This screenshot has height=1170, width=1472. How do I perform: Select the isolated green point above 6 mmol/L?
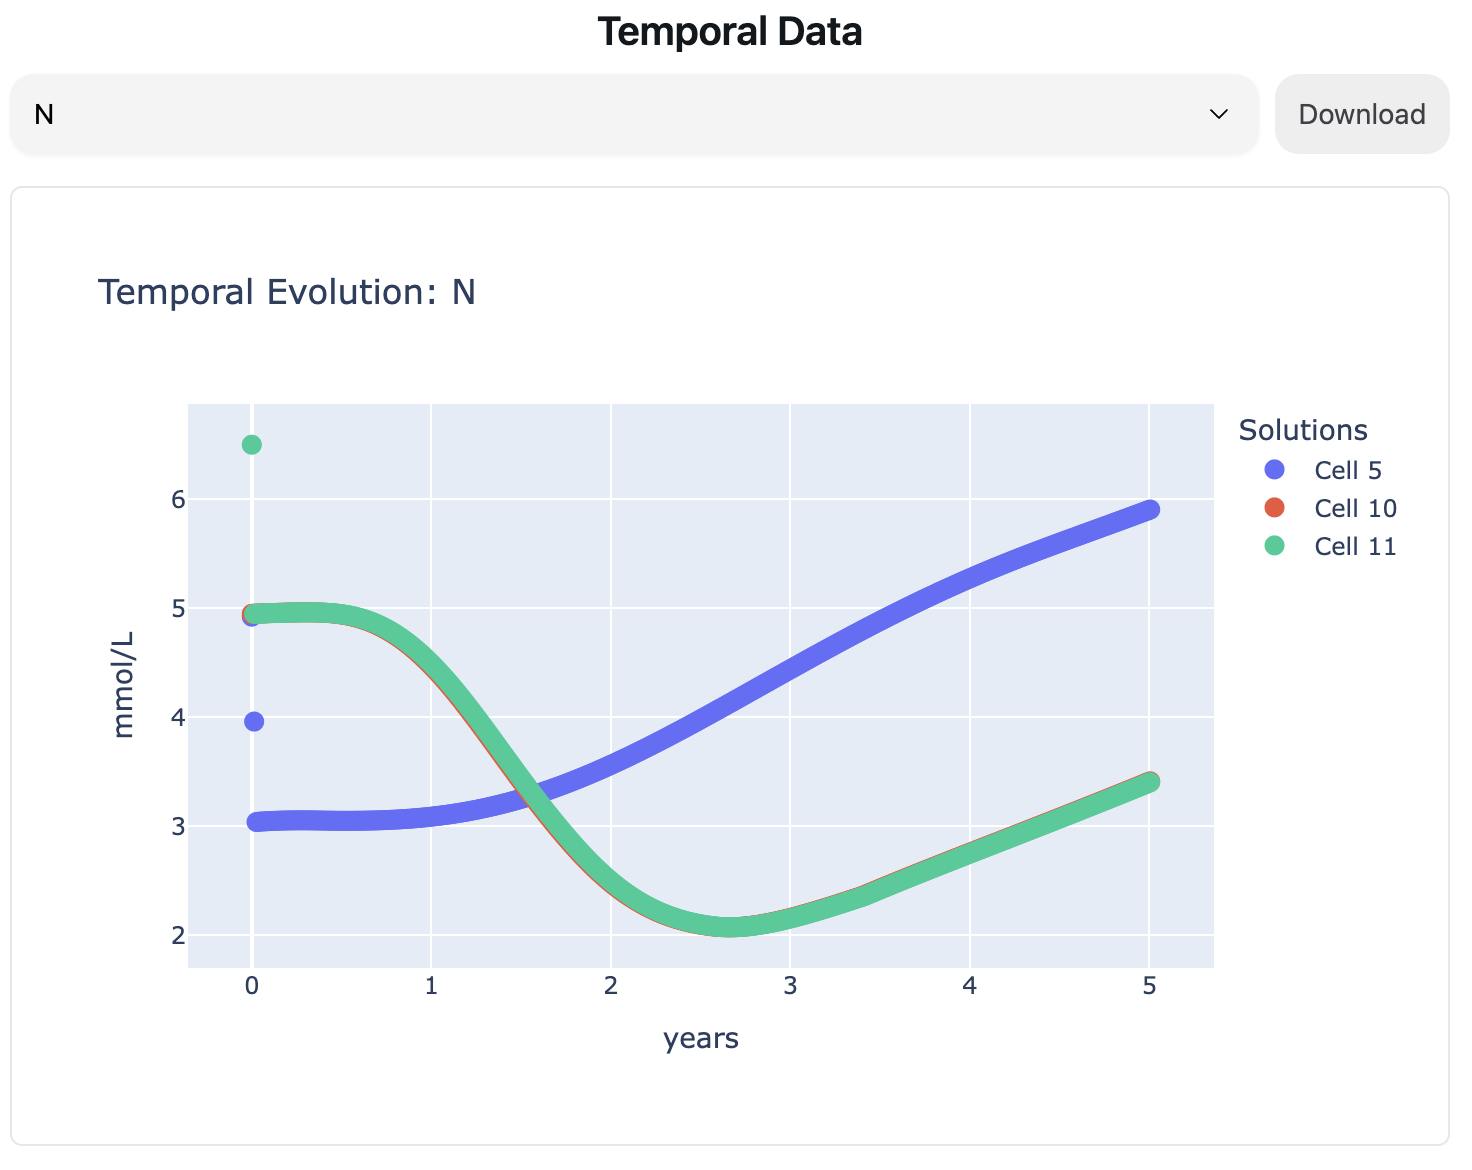coord(252,444)
